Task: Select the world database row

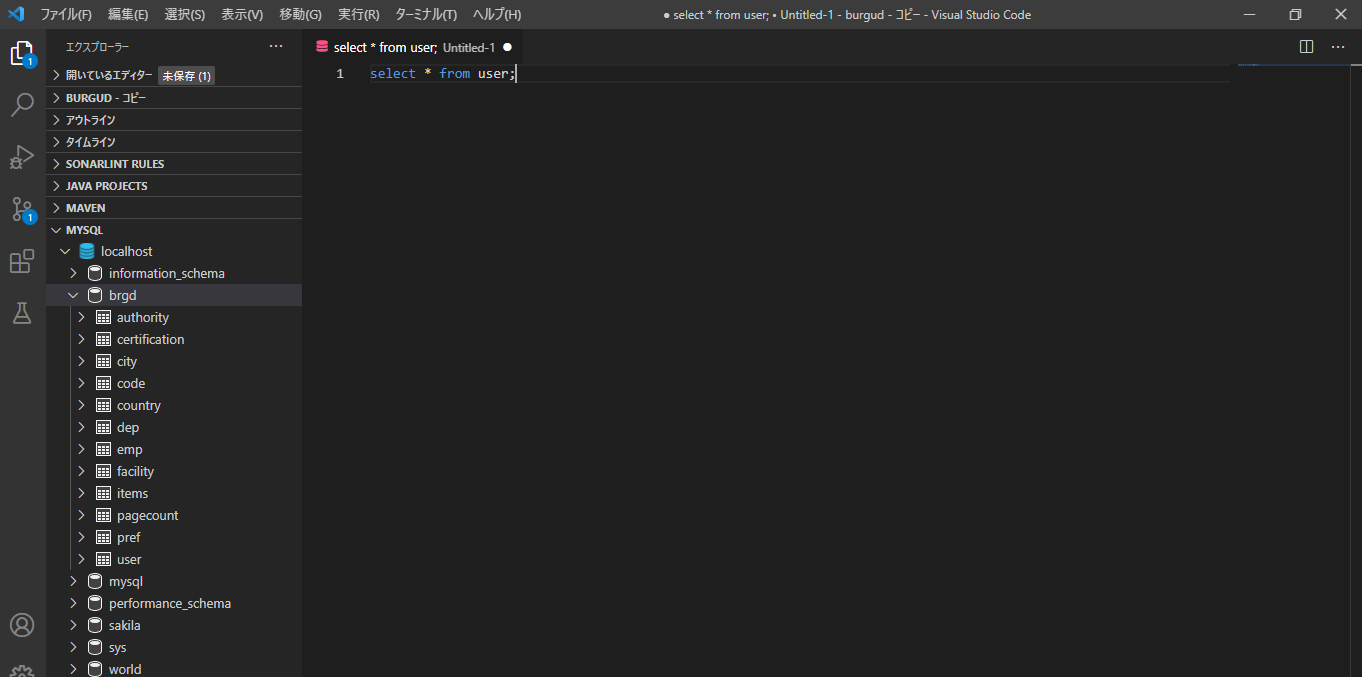Action: click(x=174, y=668)
